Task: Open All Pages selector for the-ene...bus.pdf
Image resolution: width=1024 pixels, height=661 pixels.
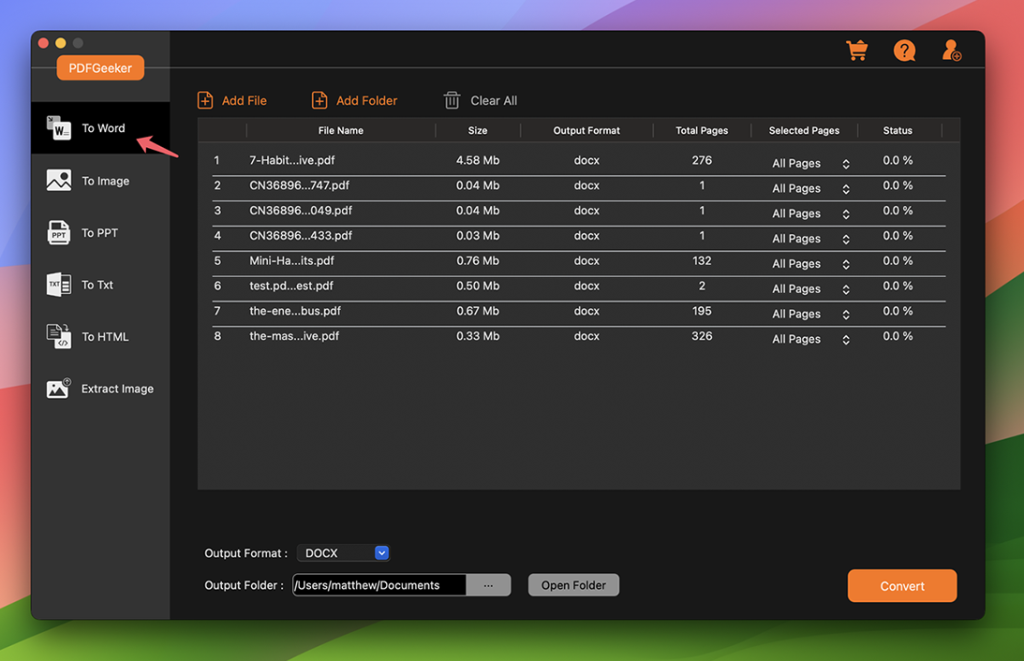Action: (810, 314)
